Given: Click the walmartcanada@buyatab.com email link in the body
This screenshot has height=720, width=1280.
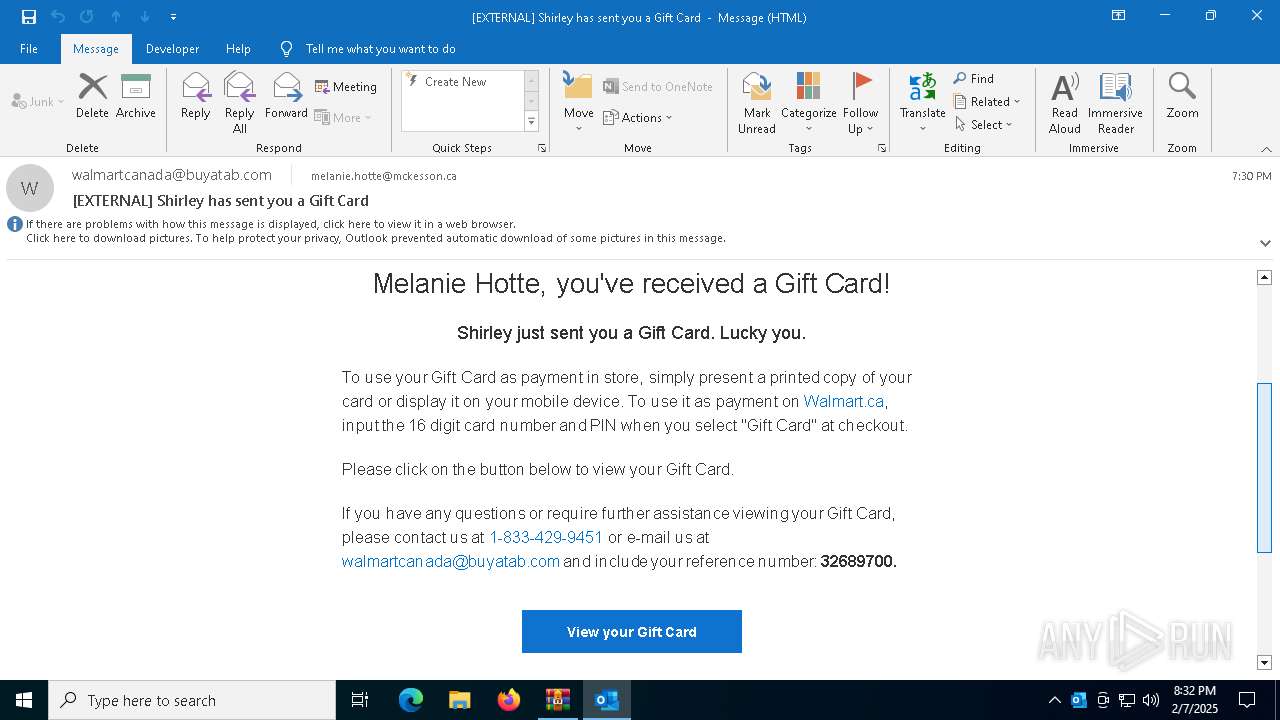Looking at the screenshot, I should tap(451, 561).
